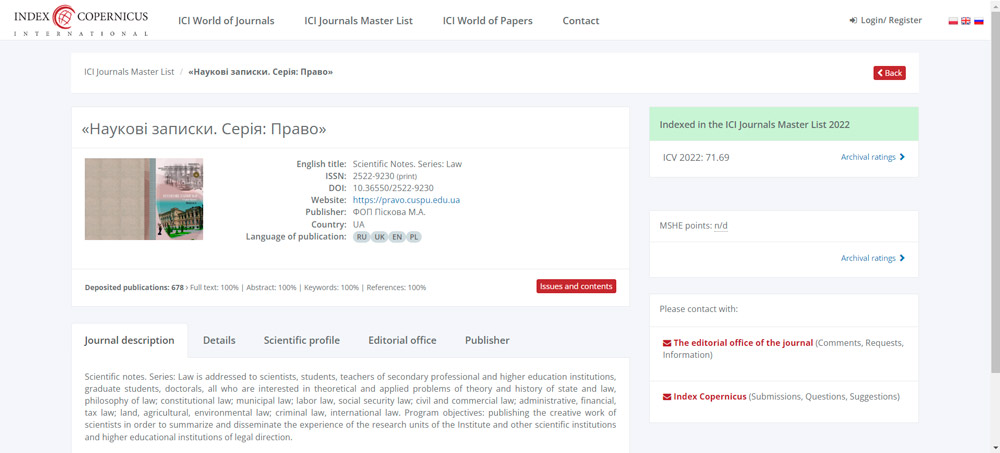Click the Index Copernicus International logo

pos(80,20)
